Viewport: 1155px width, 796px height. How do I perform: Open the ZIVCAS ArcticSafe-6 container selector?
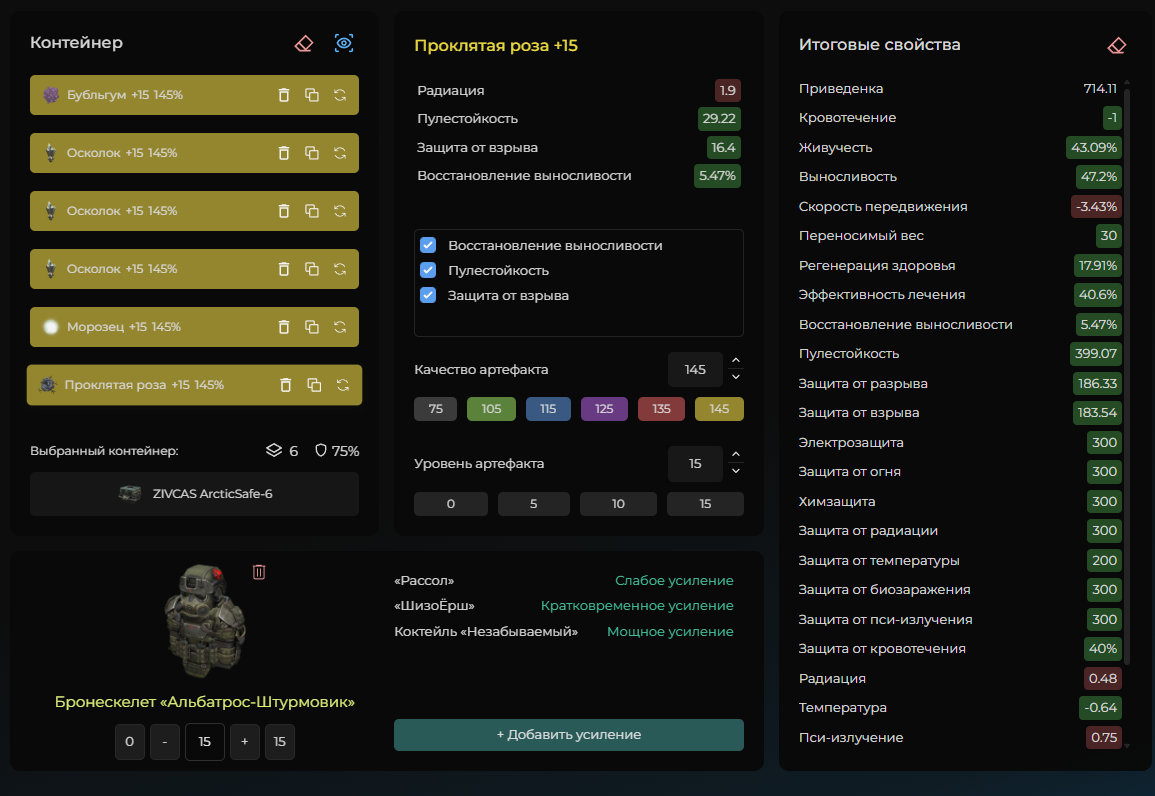coord(194,494)
